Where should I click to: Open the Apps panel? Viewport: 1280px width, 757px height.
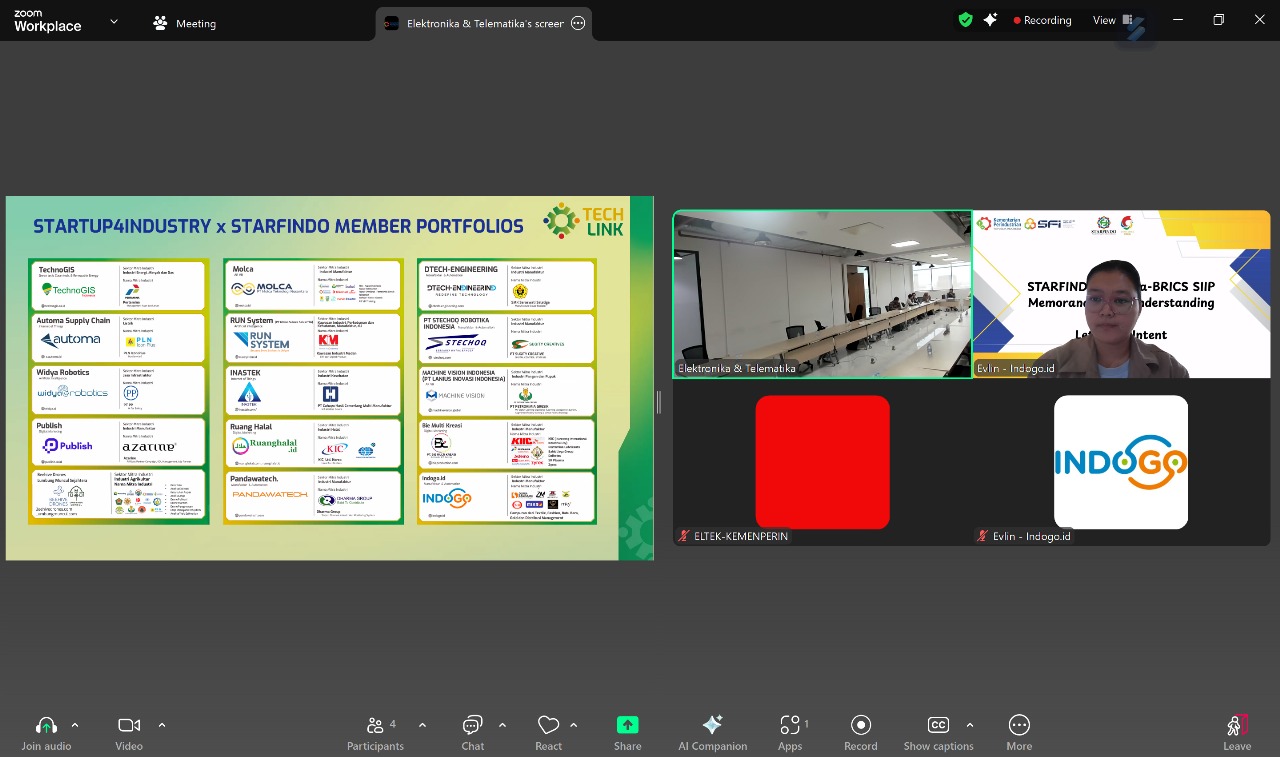pos(790,733)
